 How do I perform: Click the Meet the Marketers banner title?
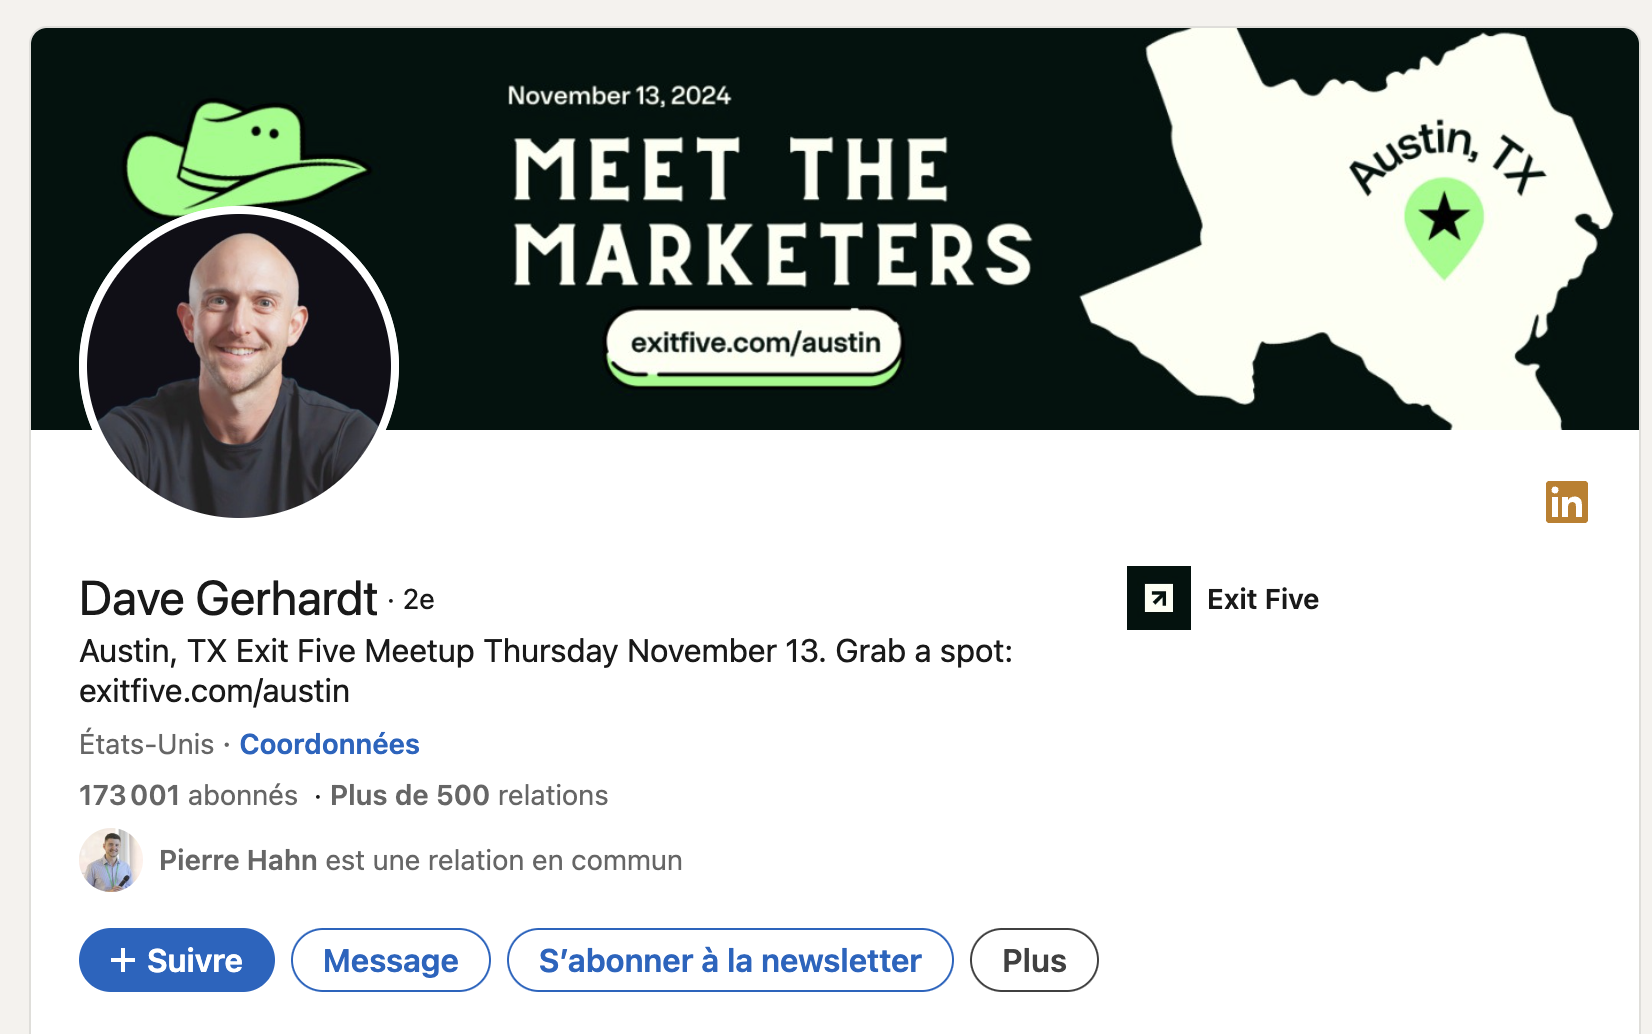tap(772, 212)
